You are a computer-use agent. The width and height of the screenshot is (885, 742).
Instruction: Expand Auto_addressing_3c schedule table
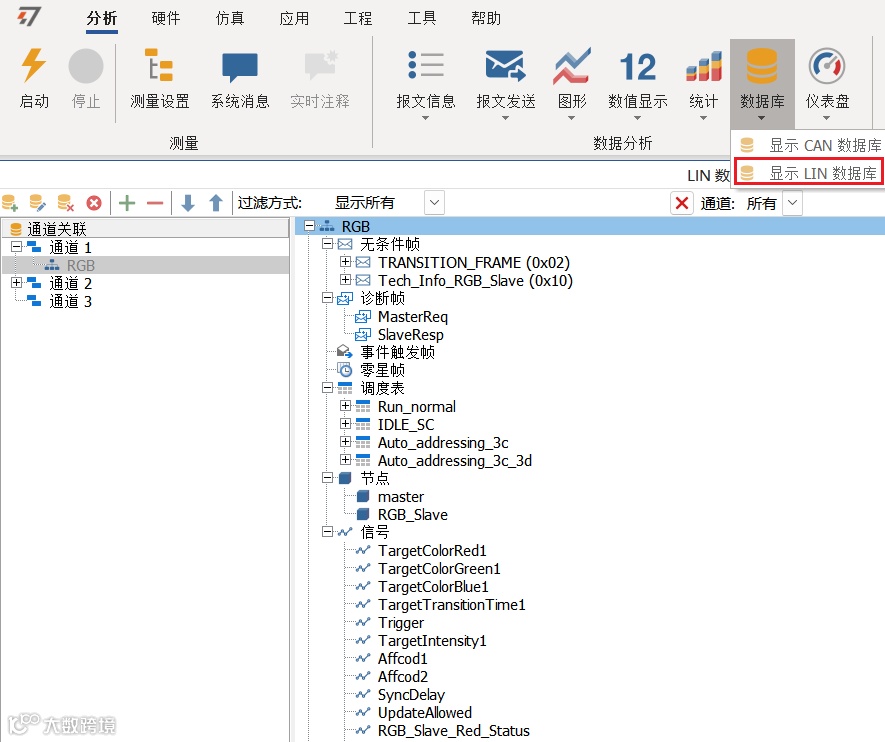(345, 442)
